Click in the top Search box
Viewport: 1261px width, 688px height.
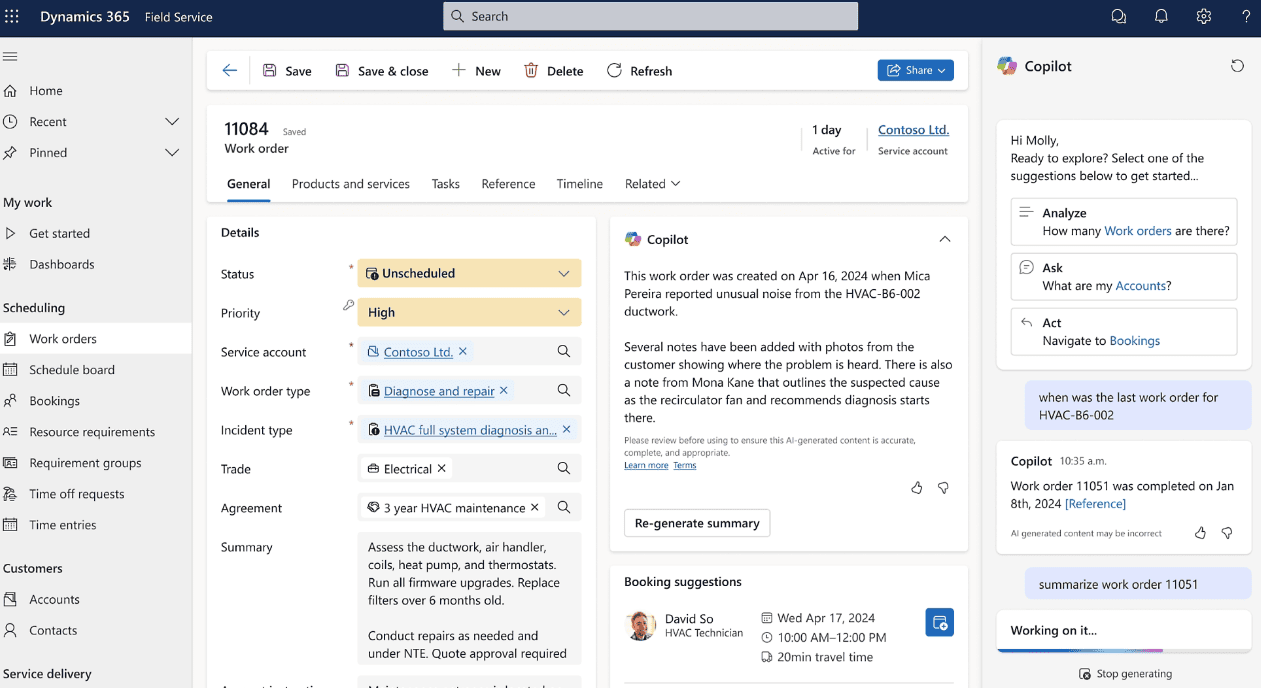click(x=650, y=16)
